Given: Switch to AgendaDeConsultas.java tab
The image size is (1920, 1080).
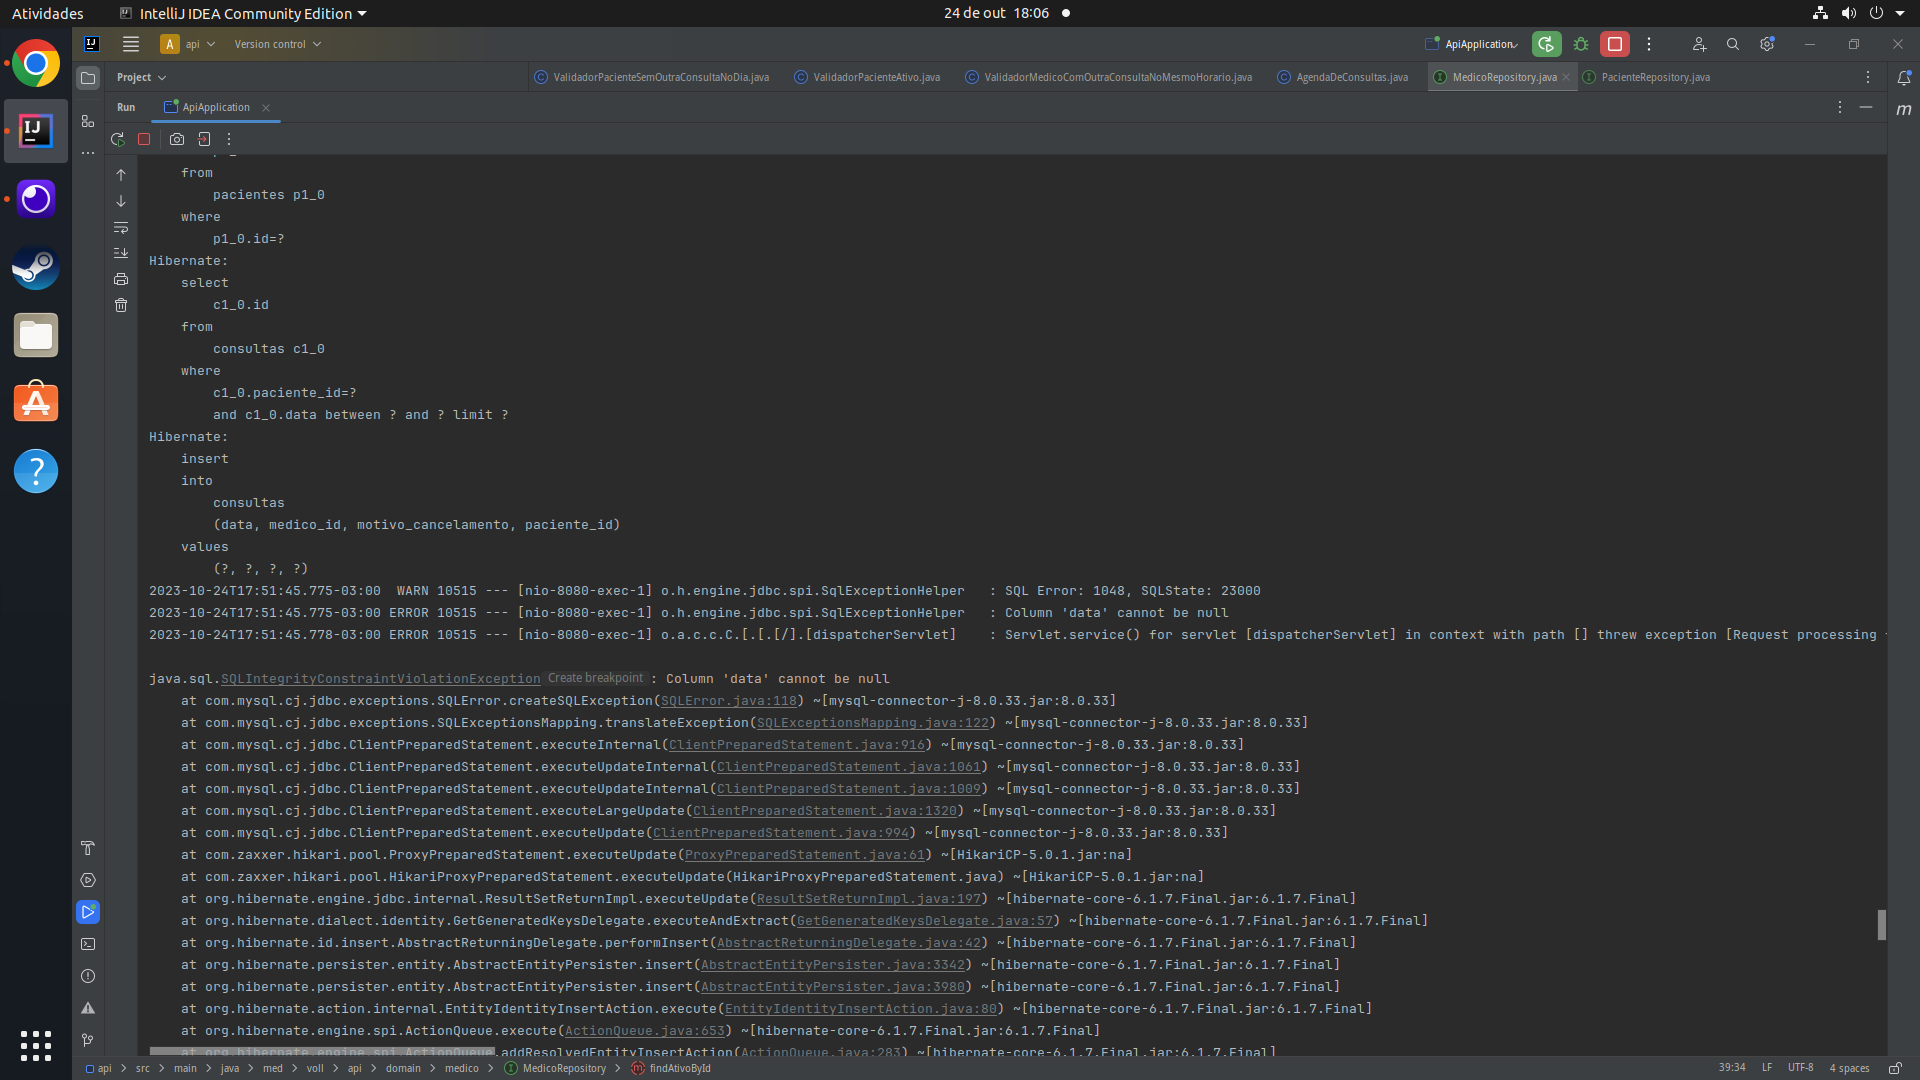Looking at the screenshot, I should pyautogui.click(x=1342, y=77).
